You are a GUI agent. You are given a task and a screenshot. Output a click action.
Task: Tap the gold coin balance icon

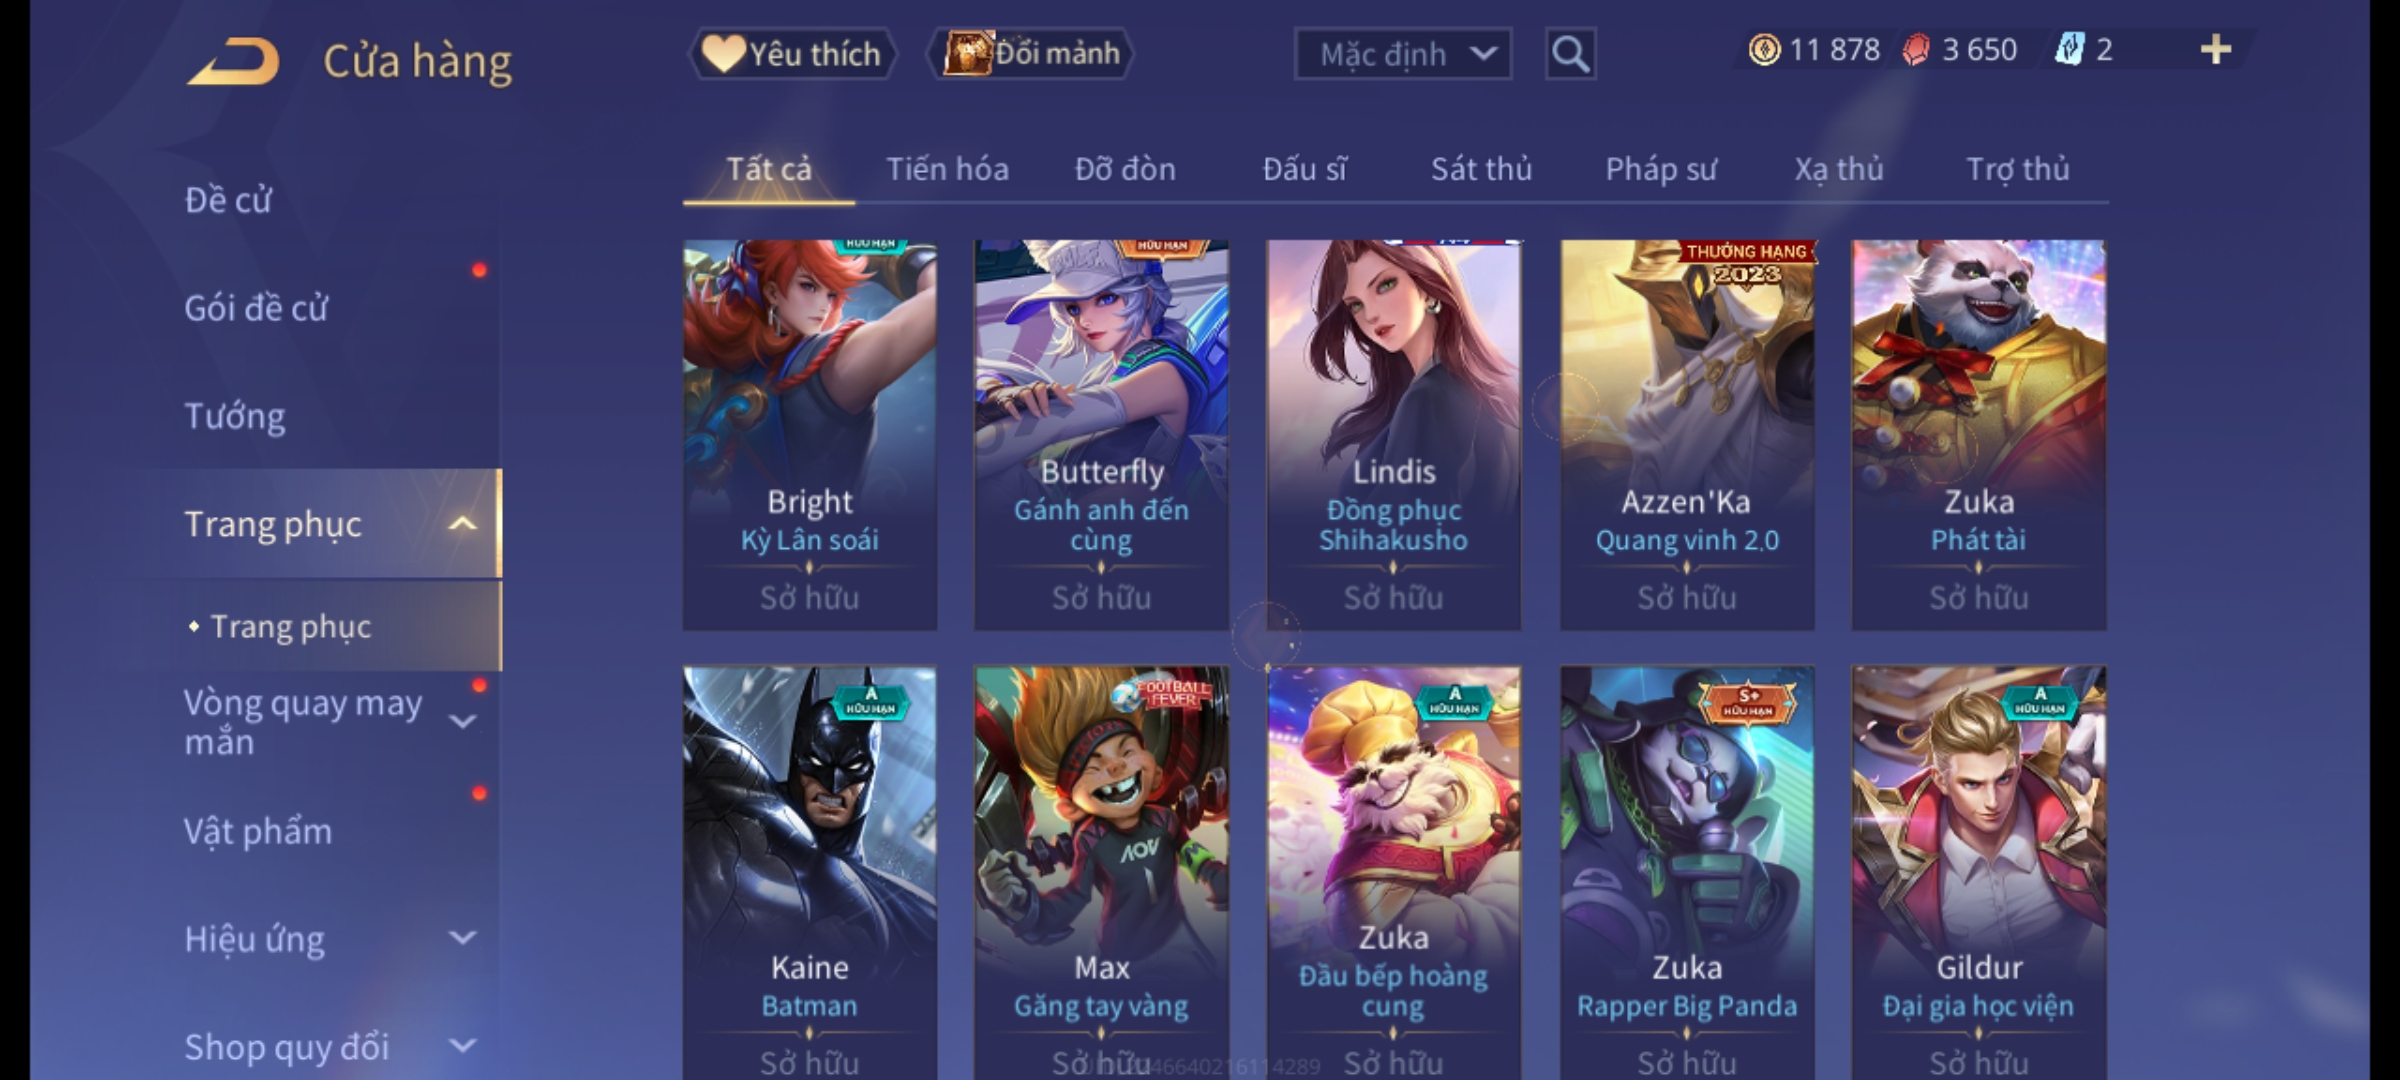pyautogui.click(x=1765, y=50)
